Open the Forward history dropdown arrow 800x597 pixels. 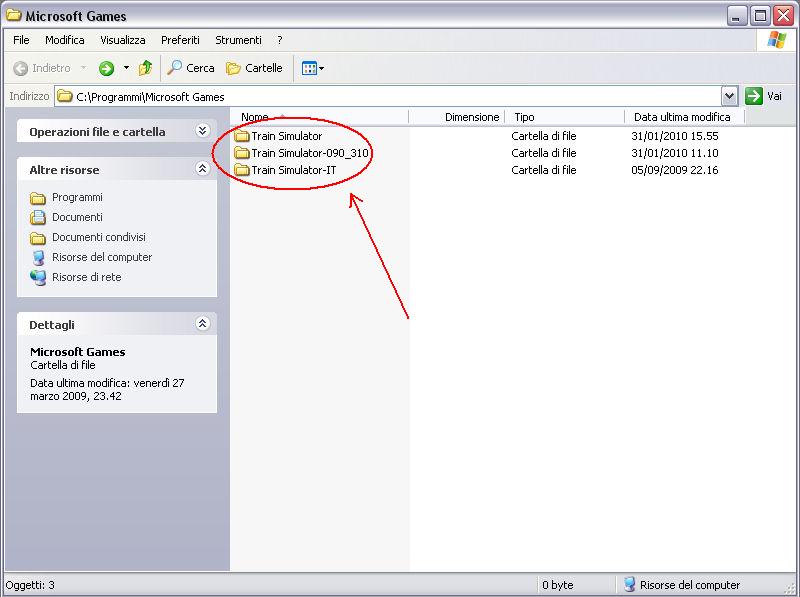click(x=126, y=68)
